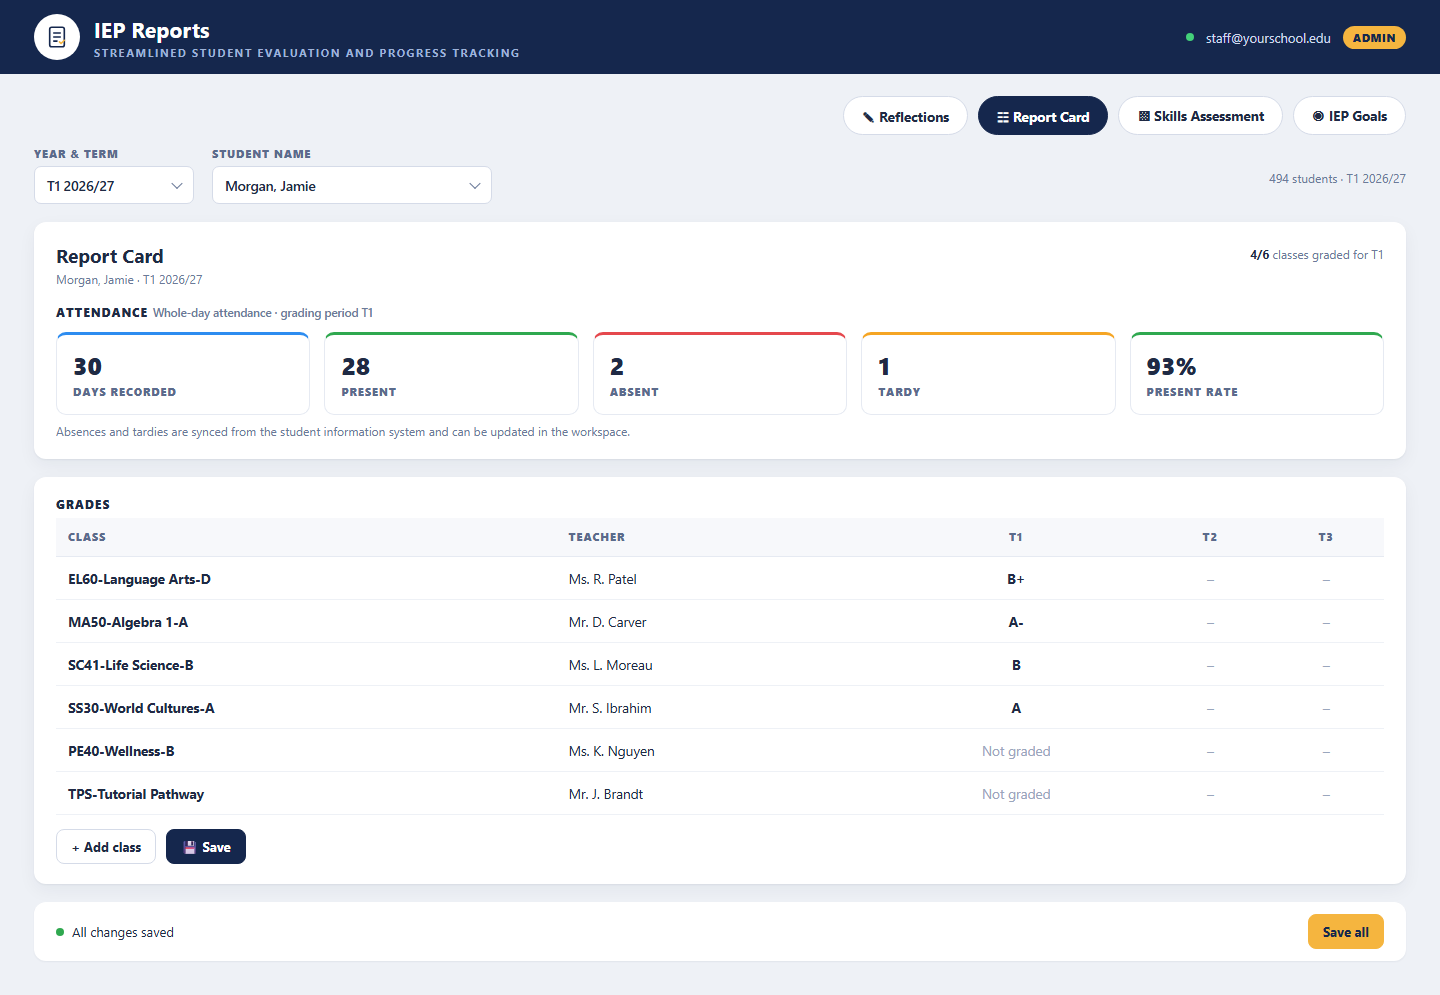This screenshot has height=995, width=1440.
Task: Click Not graded for TPS-Tutorial Pathway
Action: pos(1016,794)
